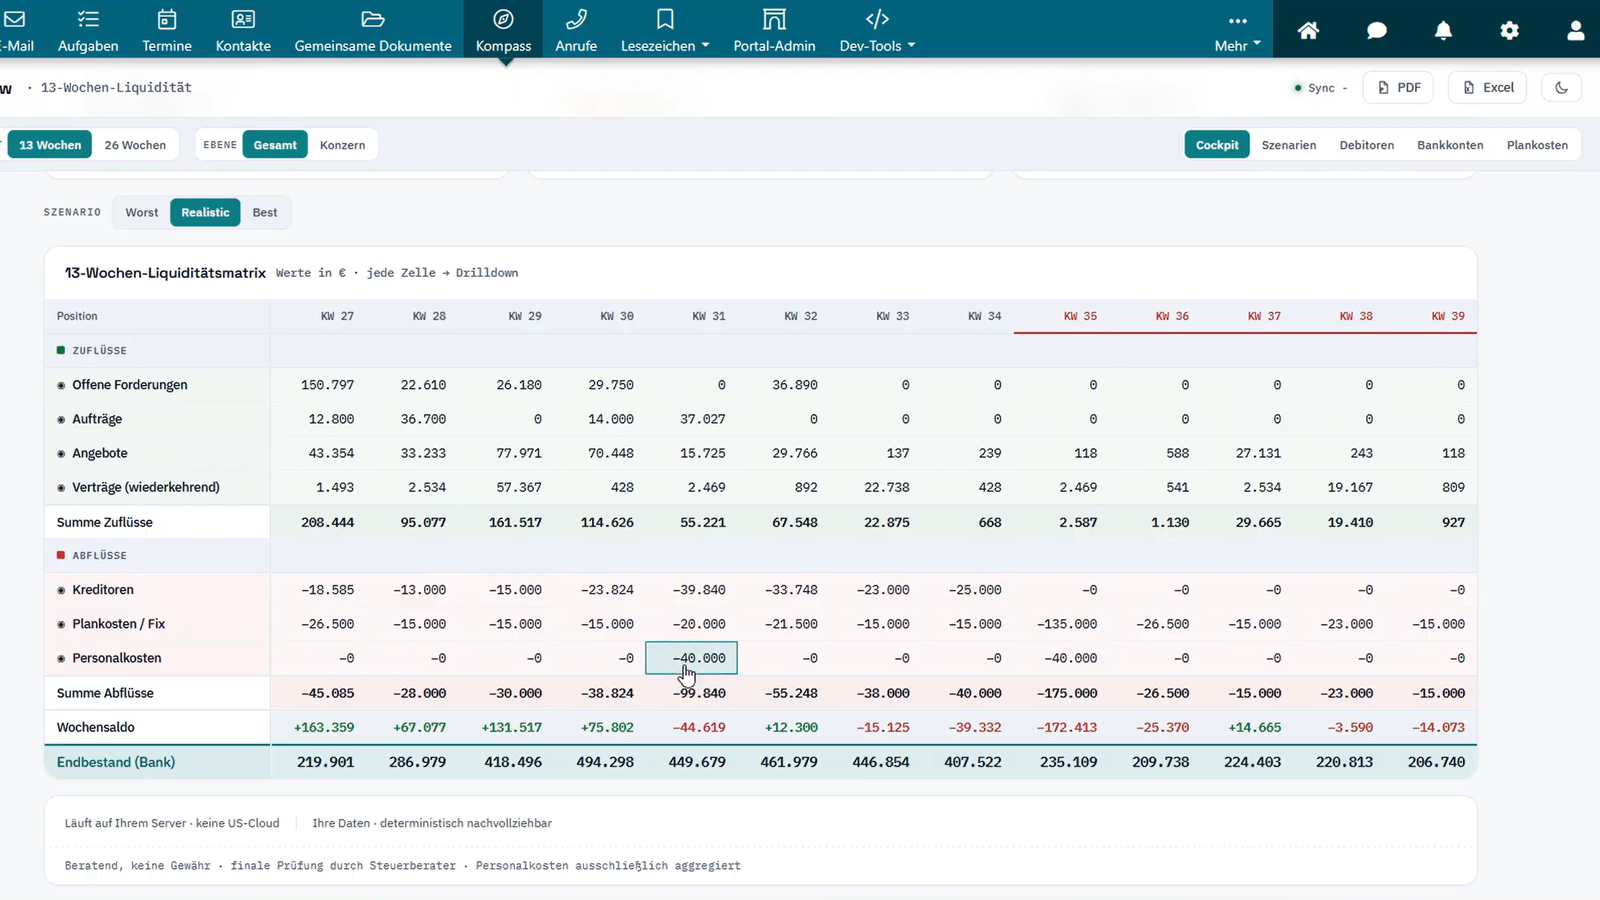
Task: Open notifications bell
Action: point(1443,30)
